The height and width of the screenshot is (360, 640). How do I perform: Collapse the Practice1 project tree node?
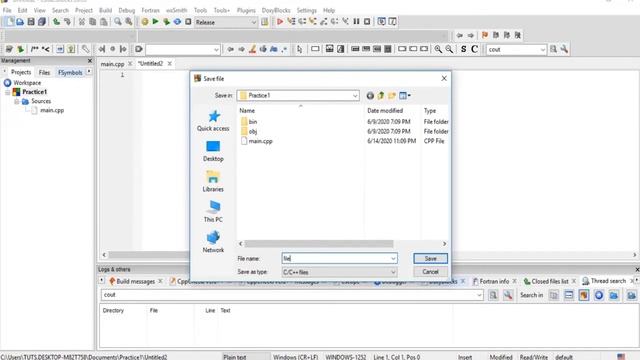coord(8,92)
